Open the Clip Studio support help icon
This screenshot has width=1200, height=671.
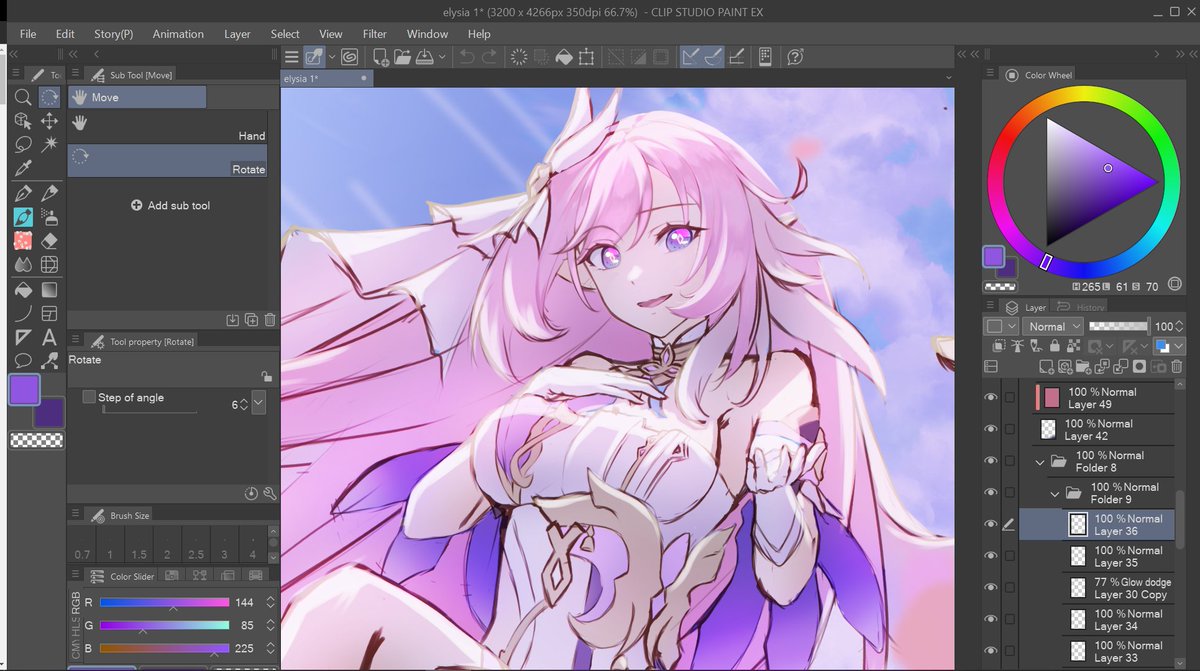(x=796, y=57)
